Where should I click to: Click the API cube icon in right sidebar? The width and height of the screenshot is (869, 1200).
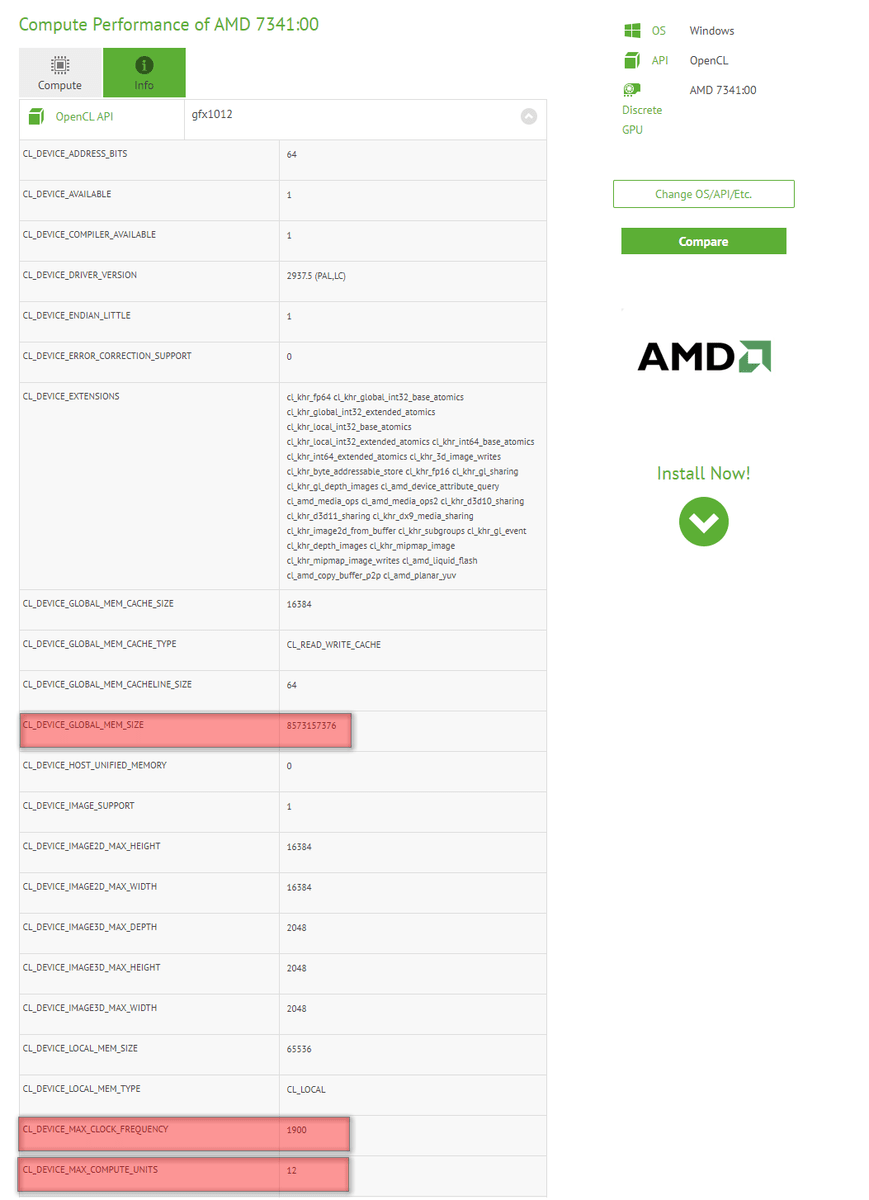coord(632,60)
